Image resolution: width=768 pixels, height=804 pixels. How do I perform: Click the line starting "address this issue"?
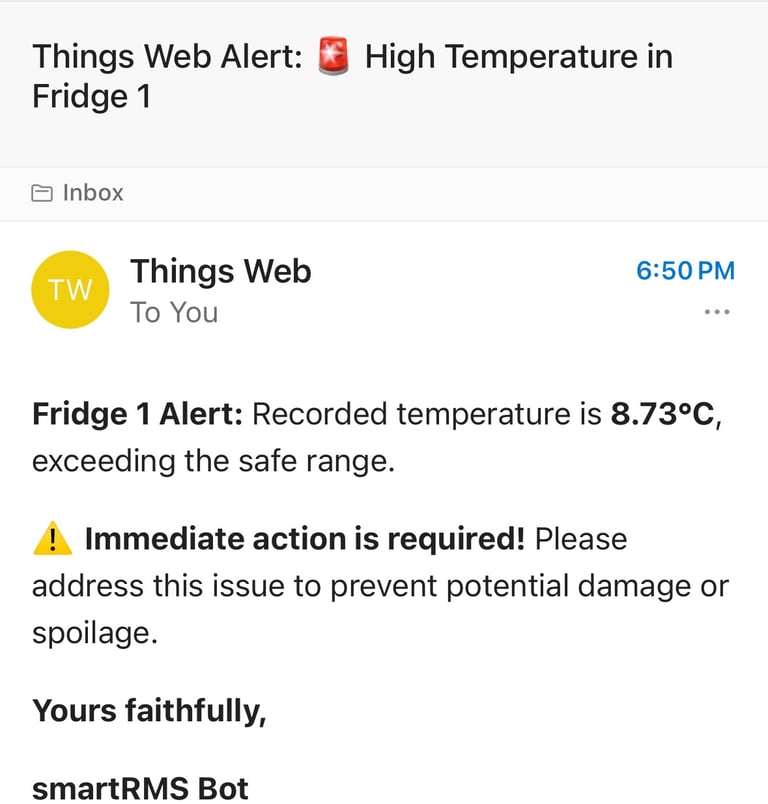click(380, 587)
